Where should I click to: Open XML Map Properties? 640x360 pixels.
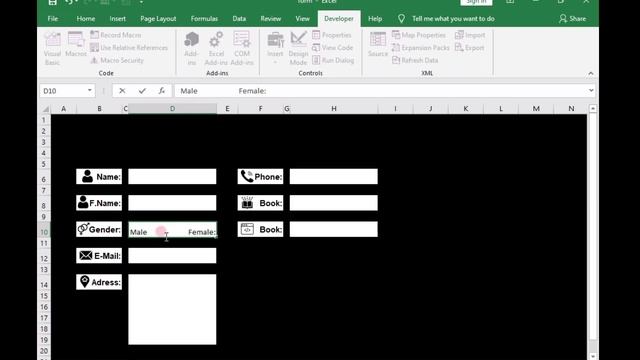coord(418,35)
